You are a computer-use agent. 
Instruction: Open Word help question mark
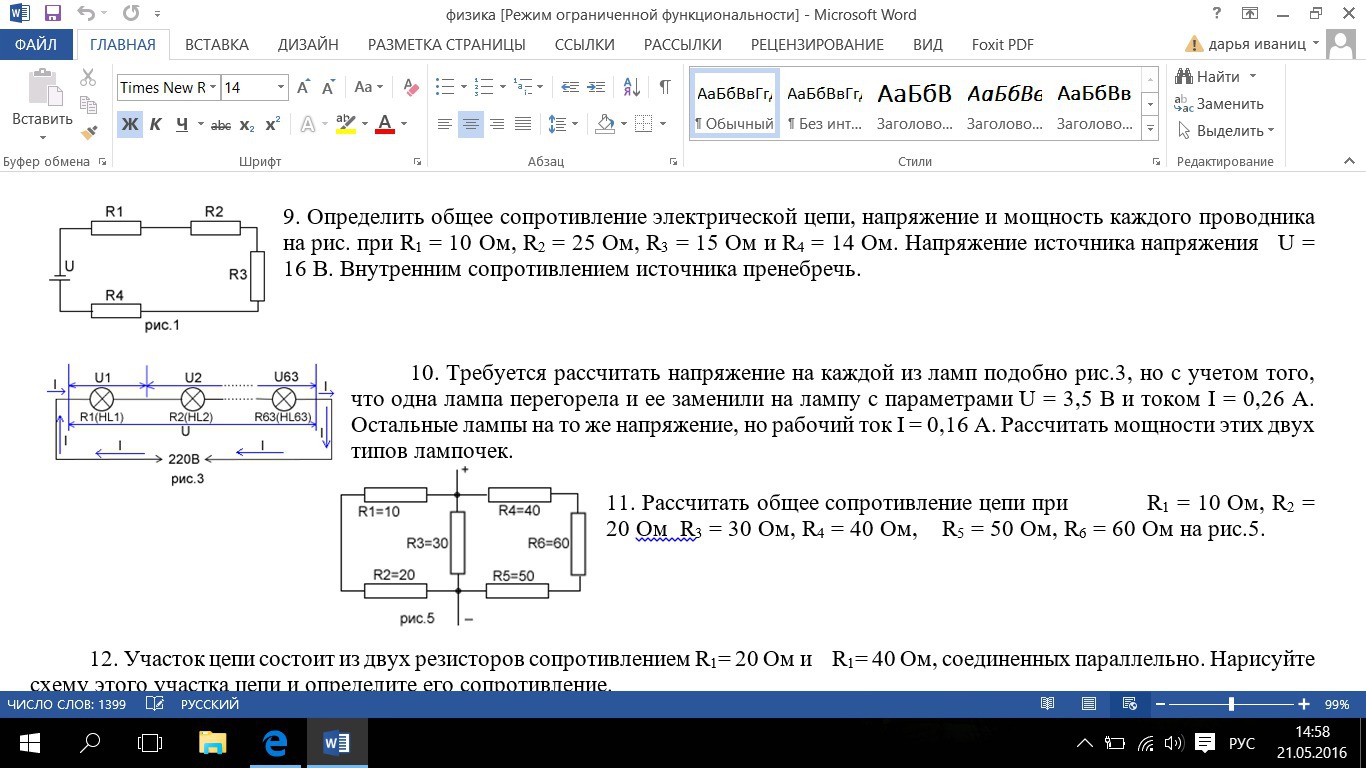click(1216, 14)
